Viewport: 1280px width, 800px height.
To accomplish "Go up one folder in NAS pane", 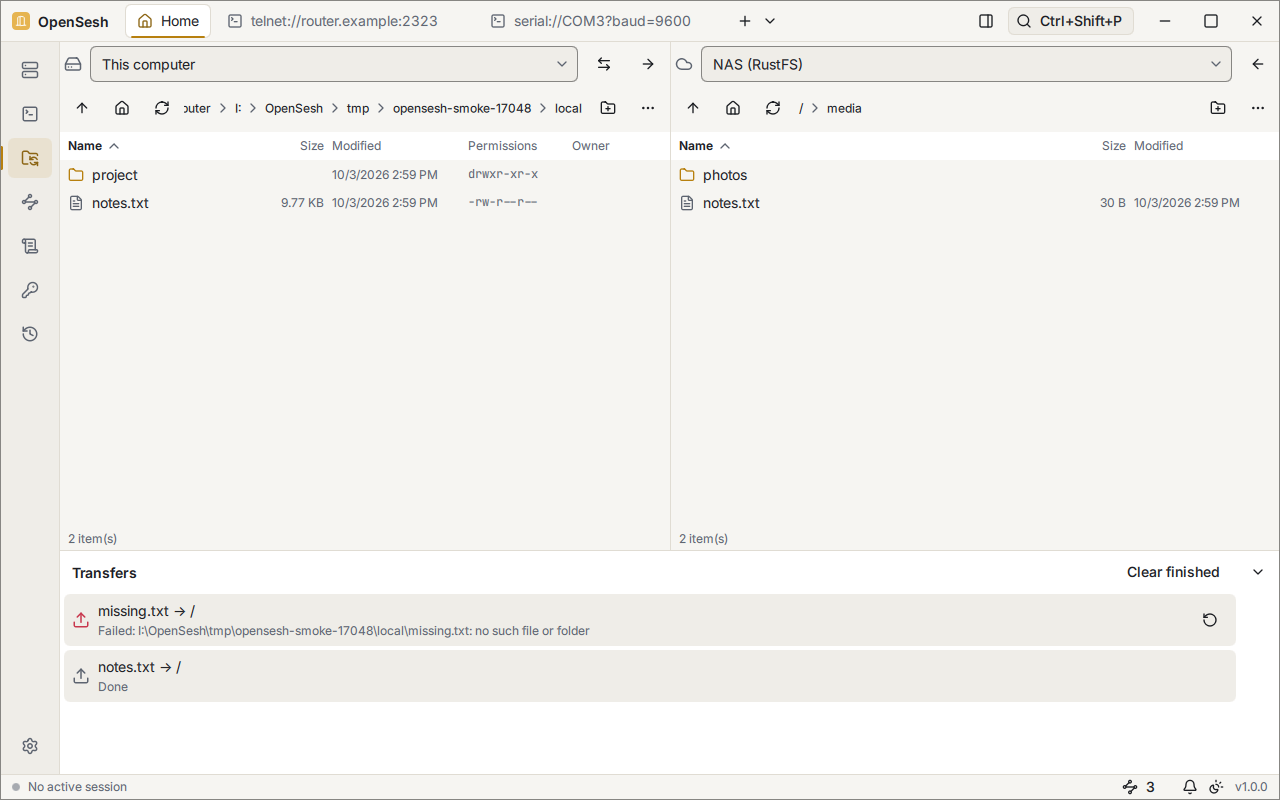I will click(693, 108).
